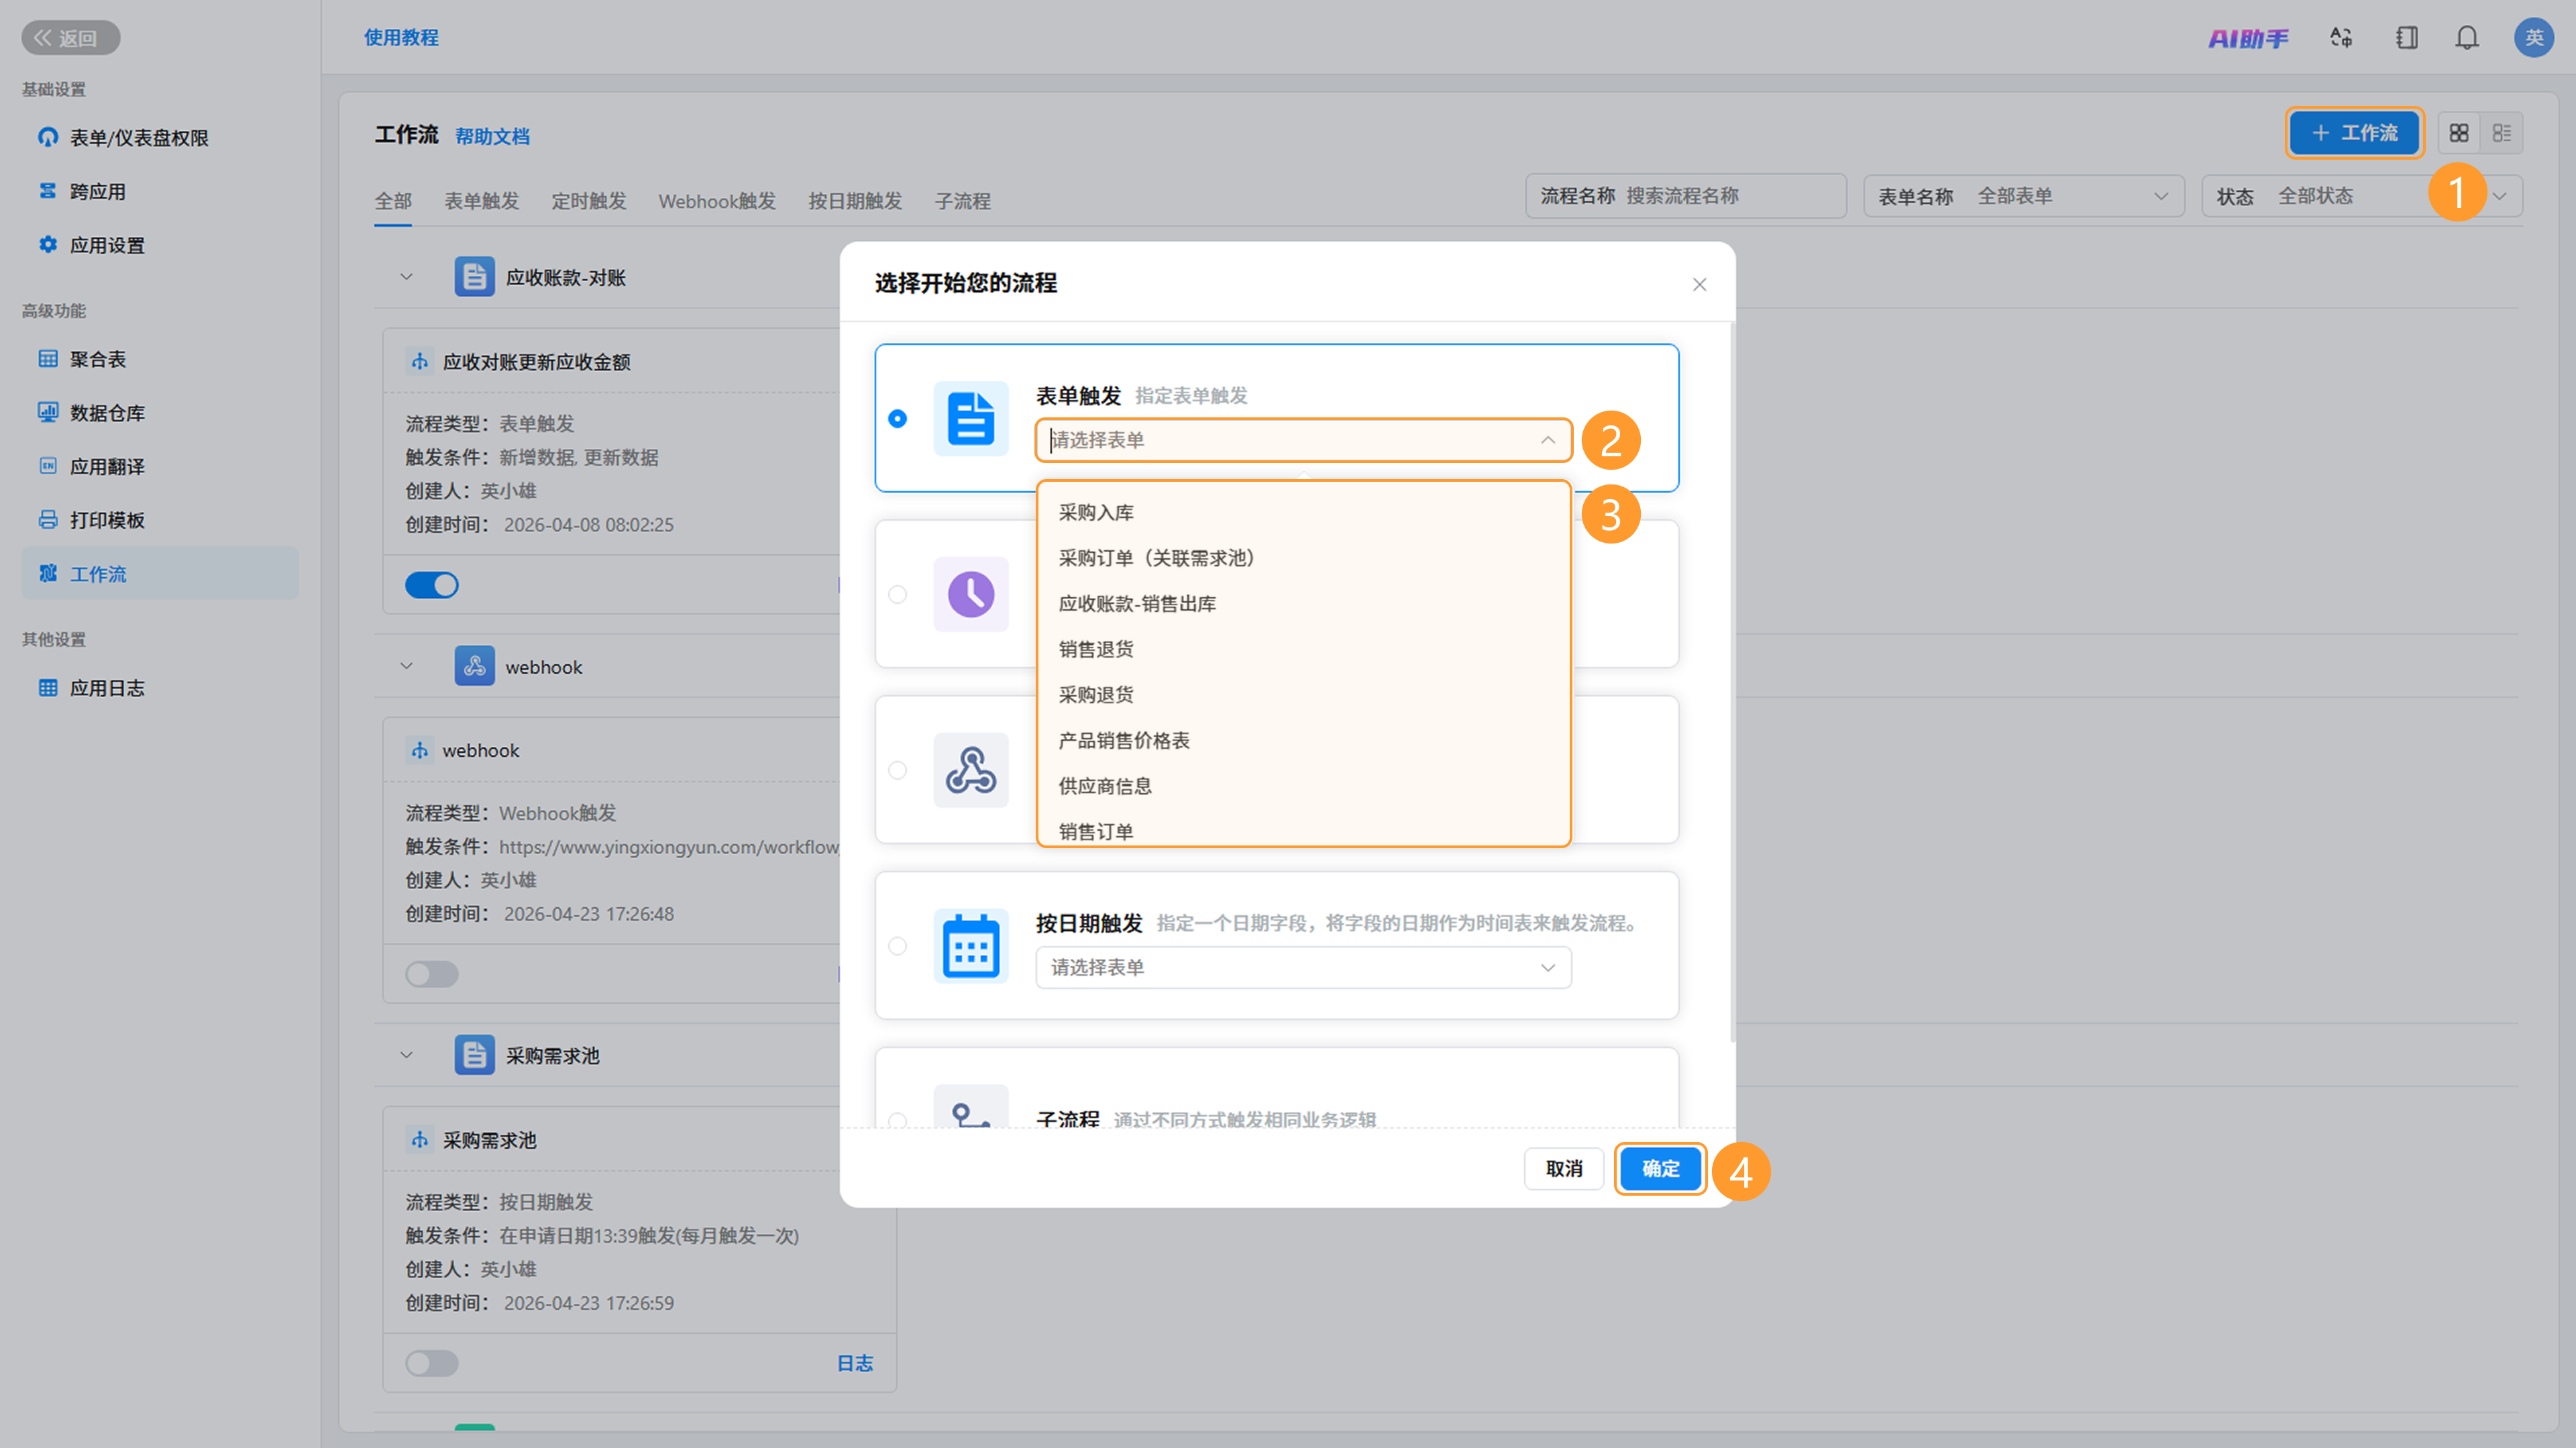Open the 帮助文档 link
Screen dimensions: 2576x1448
pos(492,136)
